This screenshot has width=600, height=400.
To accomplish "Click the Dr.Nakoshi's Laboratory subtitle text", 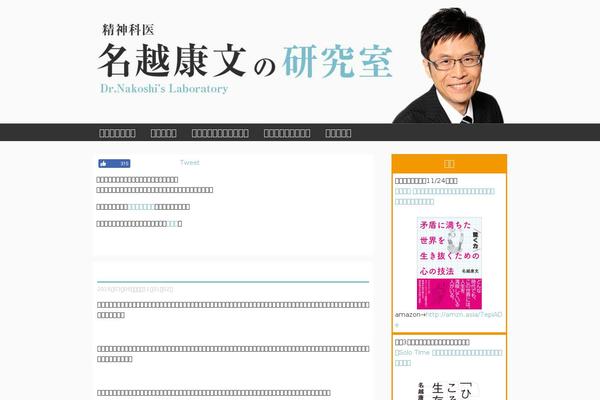I will 164,89.
